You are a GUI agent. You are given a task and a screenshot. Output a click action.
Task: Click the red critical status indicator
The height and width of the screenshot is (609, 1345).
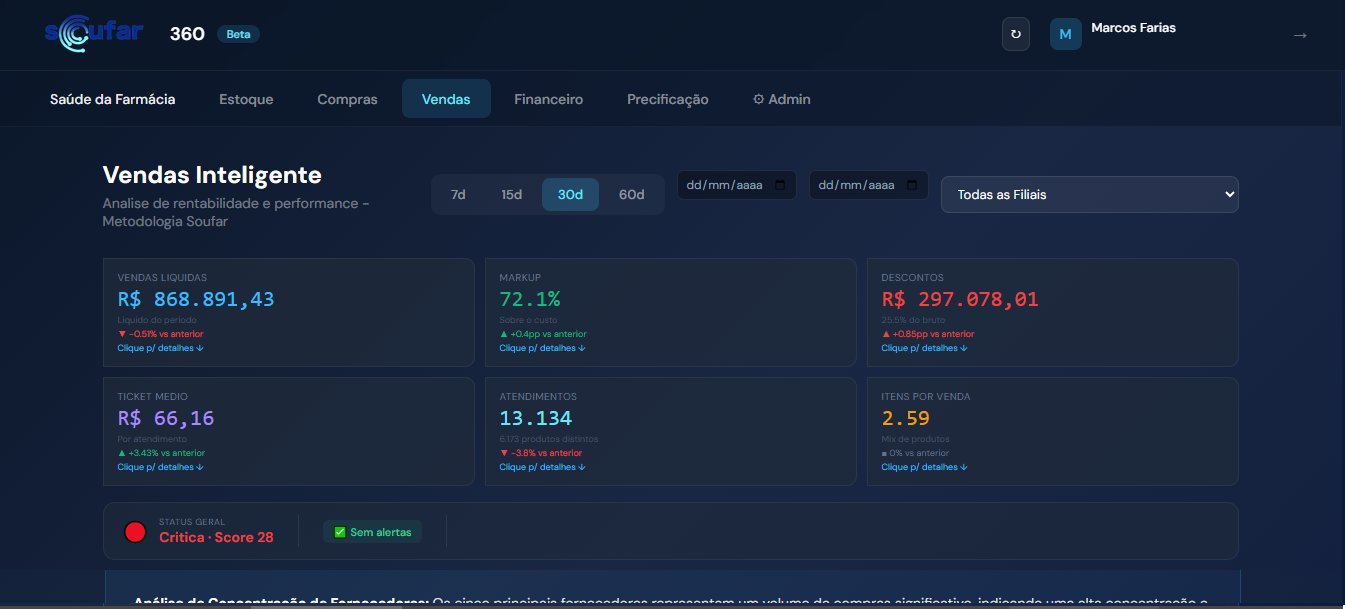(x=135, y=532)
